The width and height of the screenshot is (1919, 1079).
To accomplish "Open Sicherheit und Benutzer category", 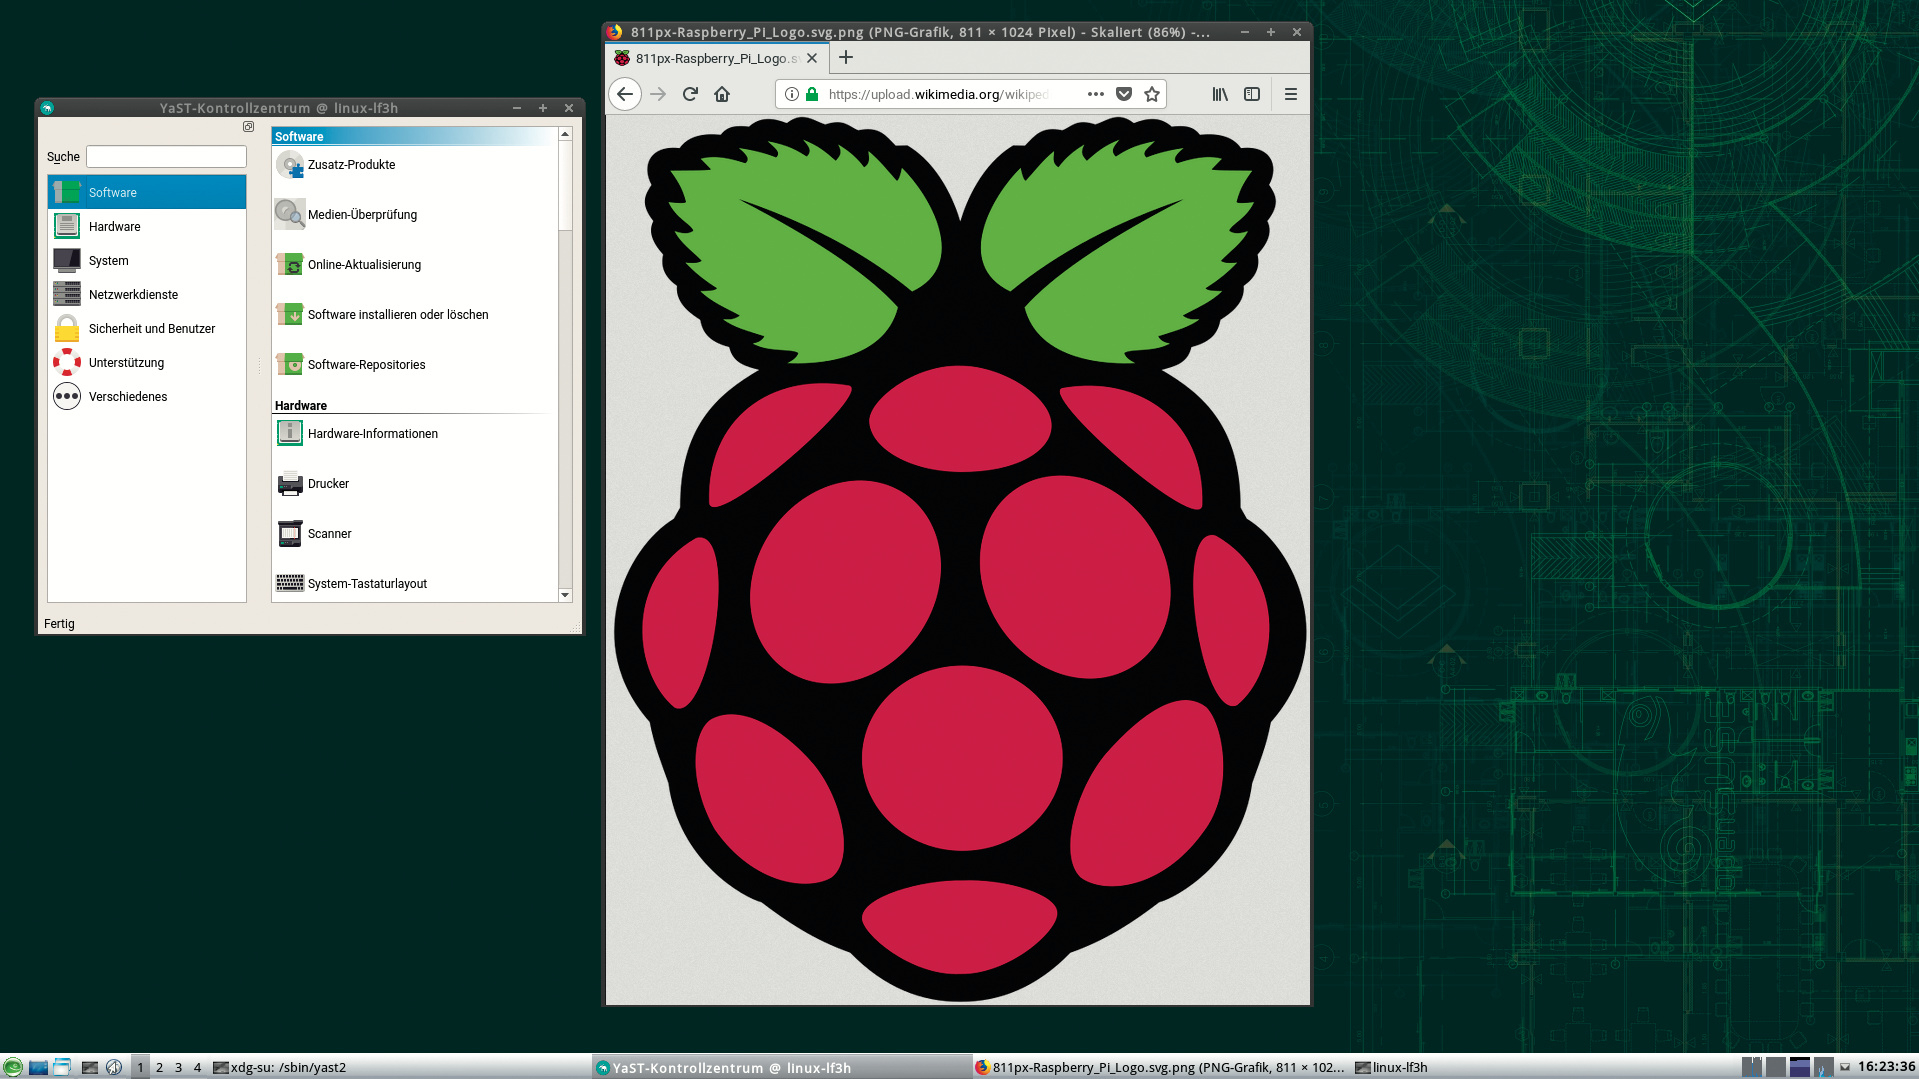I will pos(151,329).
